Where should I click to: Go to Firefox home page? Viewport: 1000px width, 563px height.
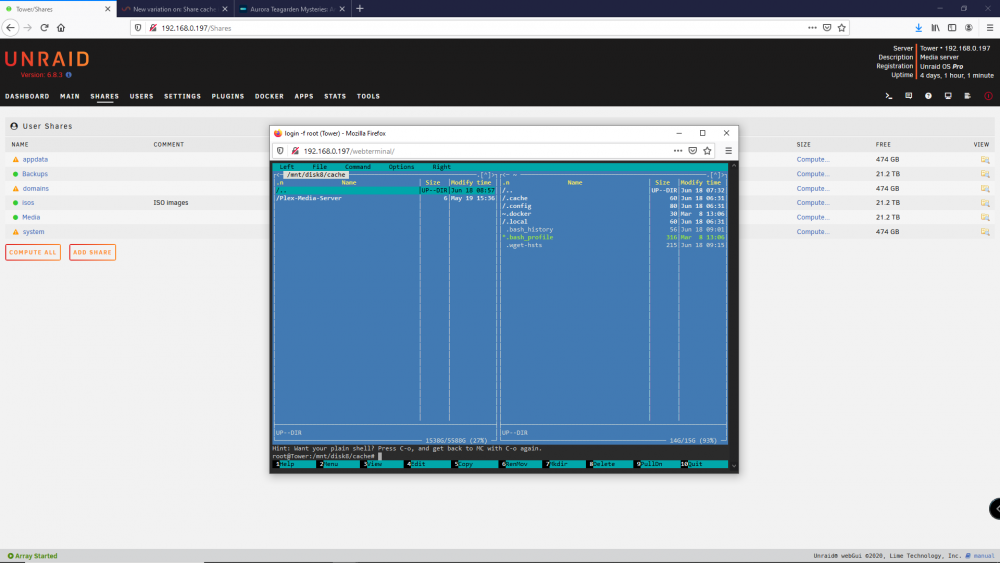point(61,27)
